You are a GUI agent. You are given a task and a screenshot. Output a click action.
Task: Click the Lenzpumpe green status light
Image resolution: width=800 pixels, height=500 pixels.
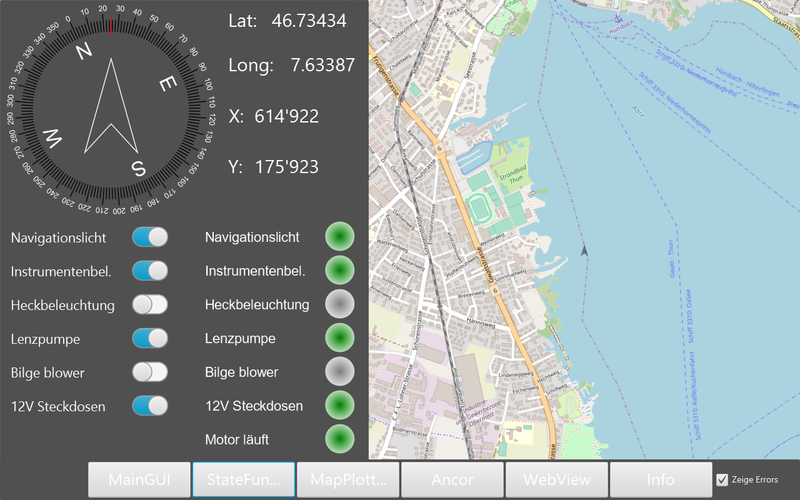click(x=341, y=338)
